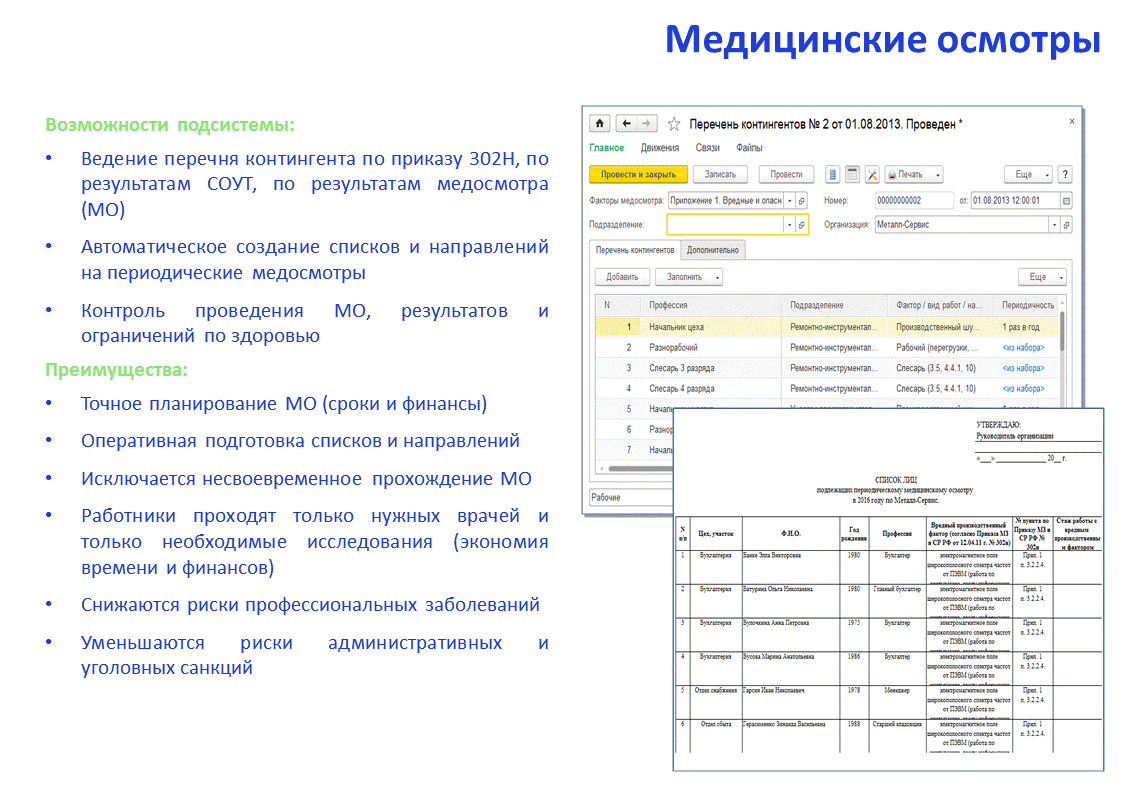Open the Печать dropdown menu
This screenshot has height=794, width=1123.
click(x=914, y=174)
